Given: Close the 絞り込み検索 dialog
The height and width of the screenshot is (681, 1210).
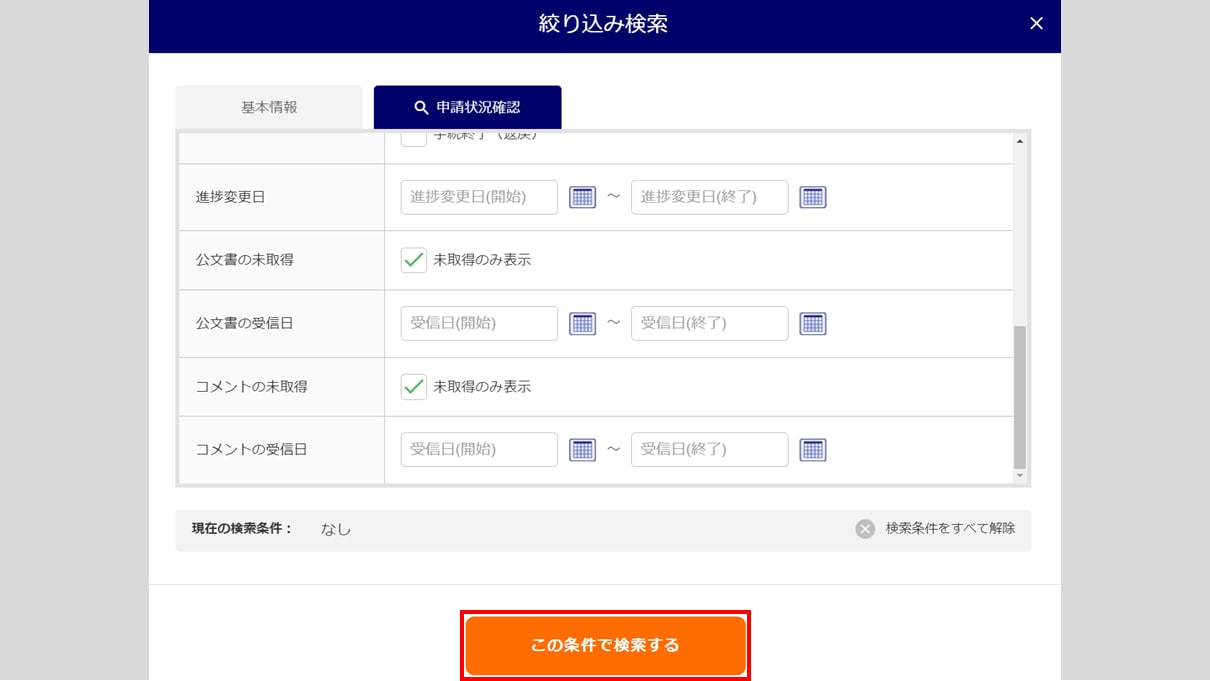Looking at the screenshot, I should click(1036, 24).
